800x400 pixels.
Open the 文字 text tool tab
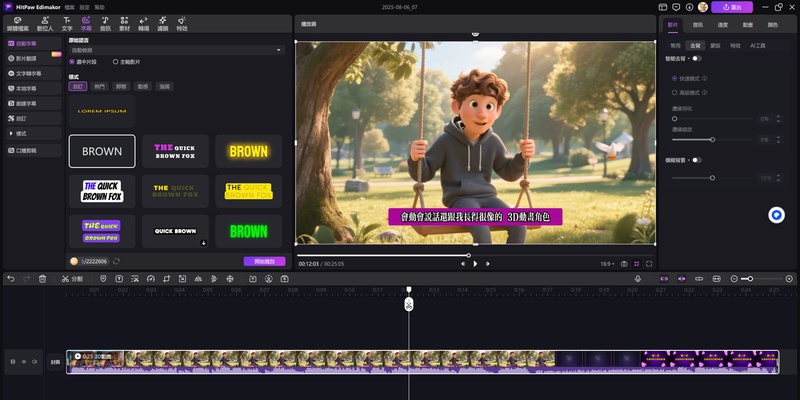[x=67, y=24]
